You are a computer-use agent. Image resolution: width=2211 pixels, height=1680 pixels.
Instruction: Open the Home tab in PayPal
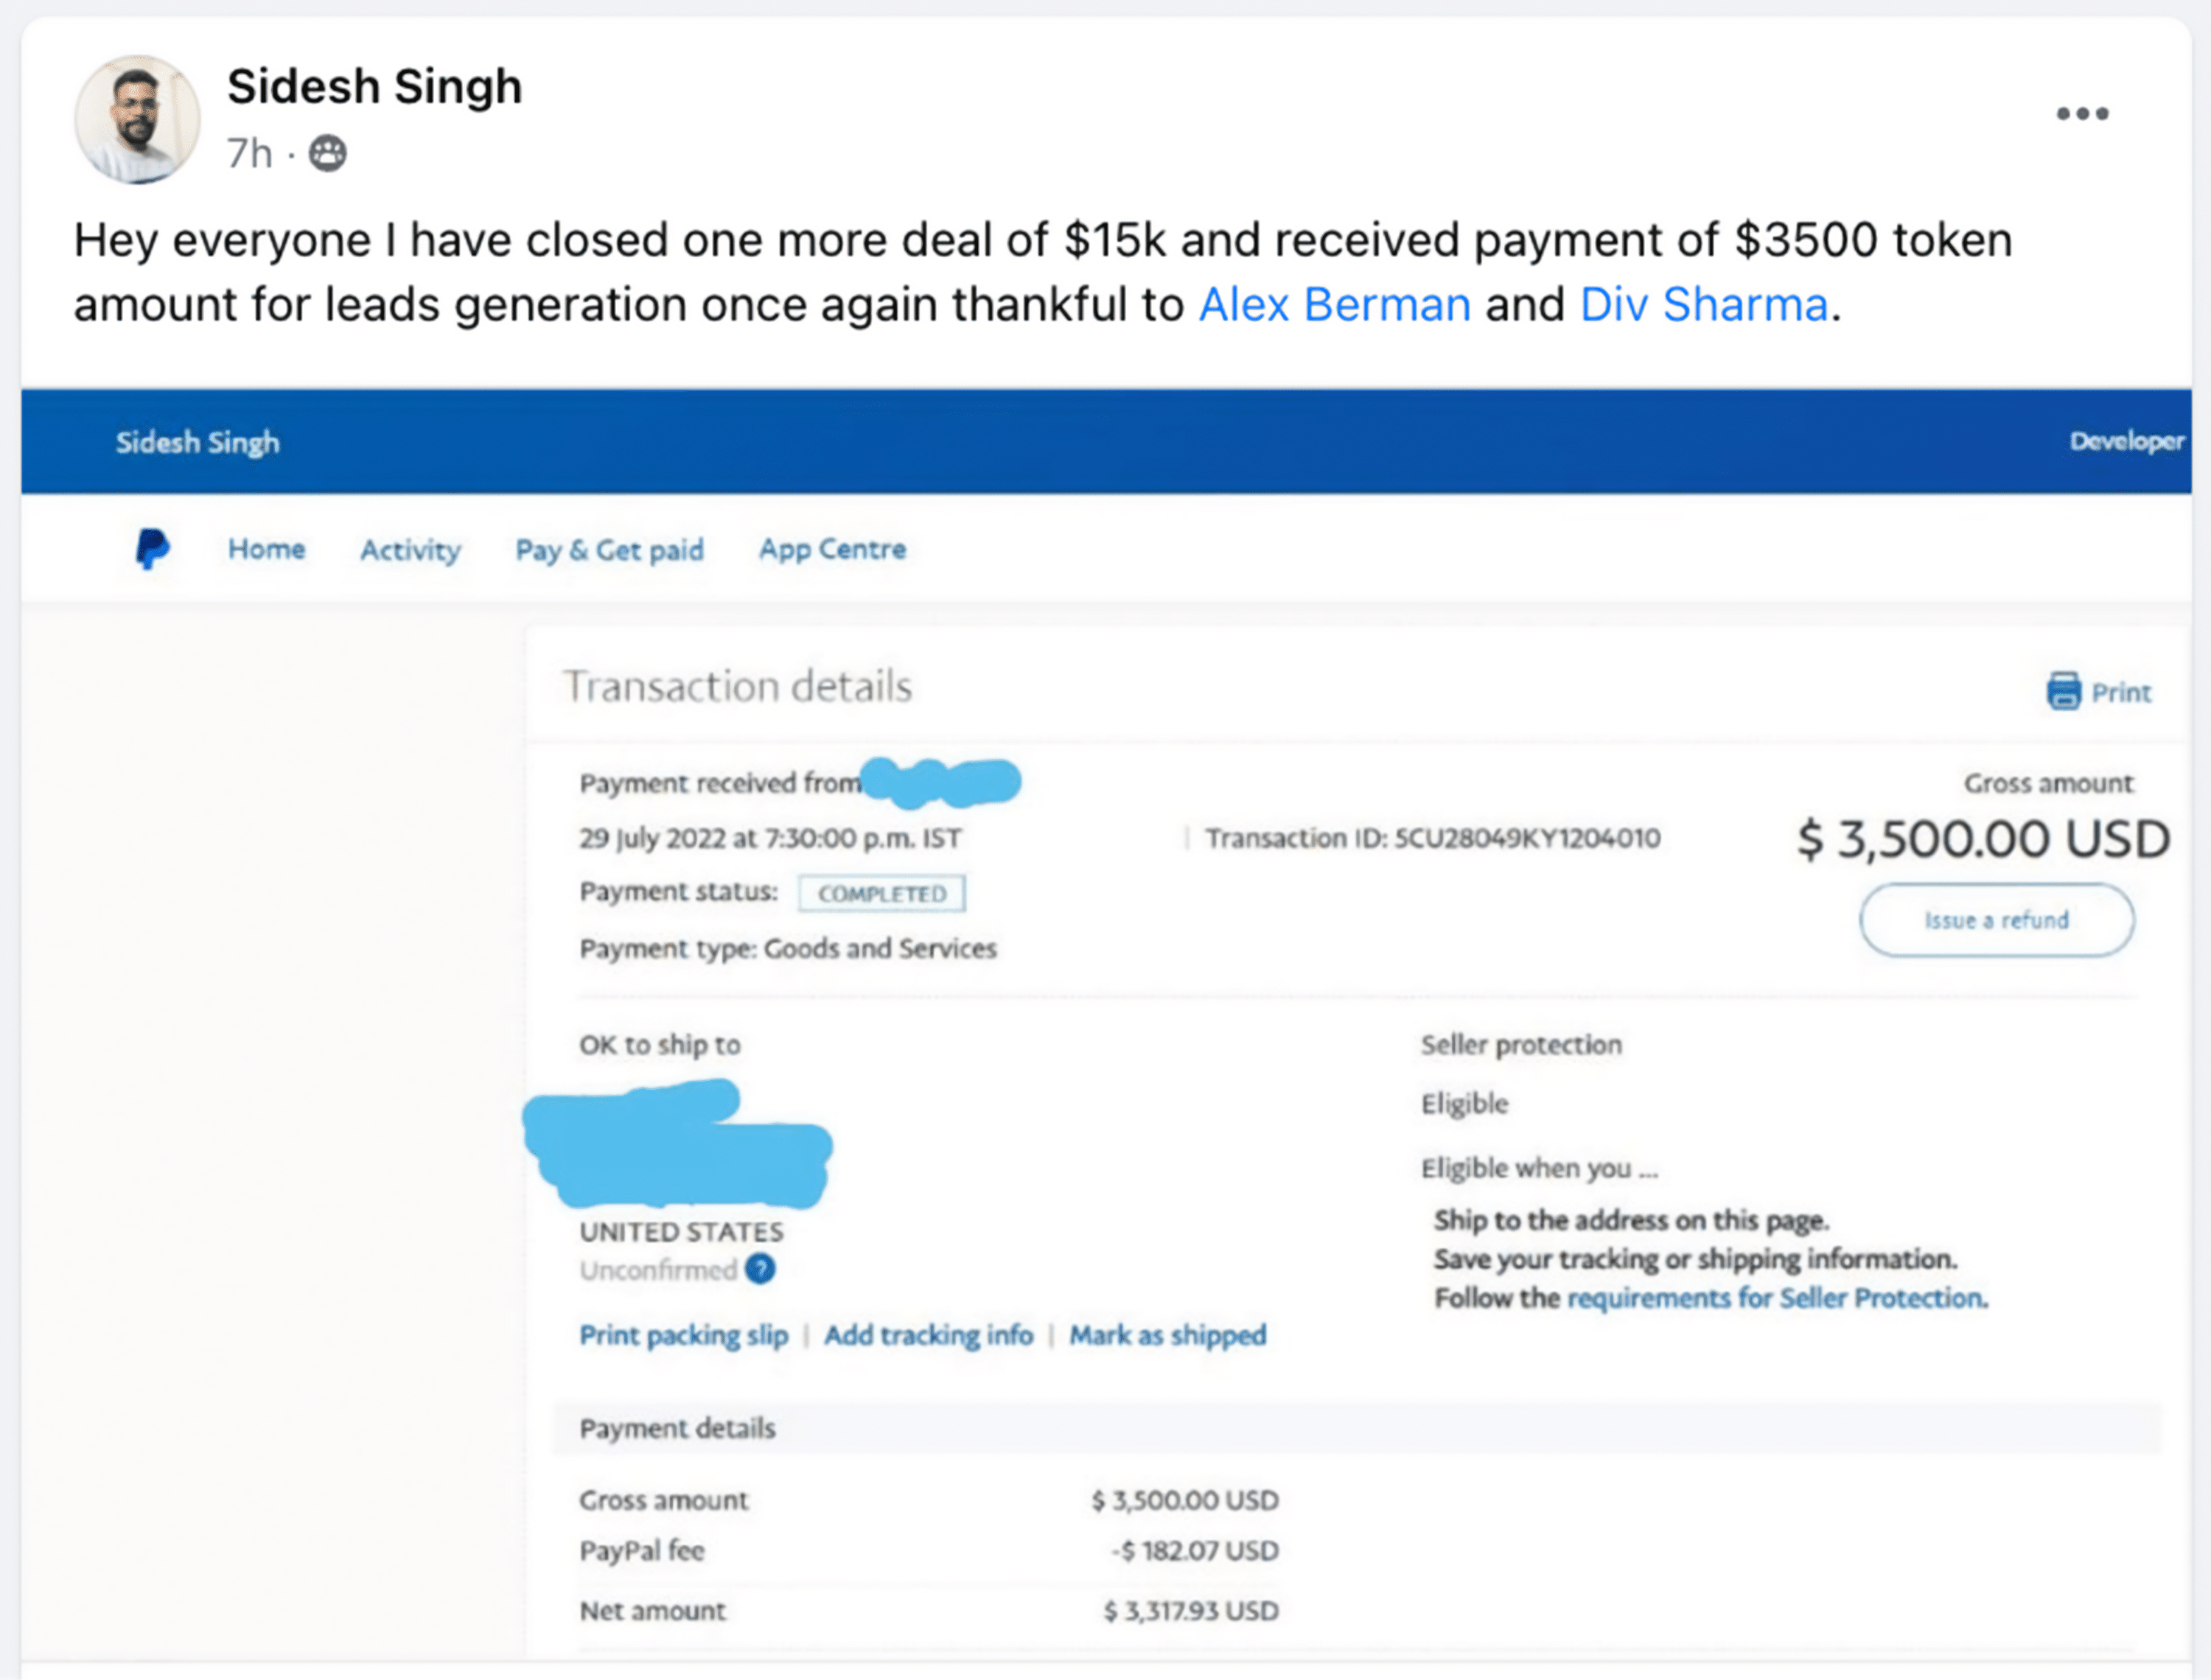tap(266, 549)
